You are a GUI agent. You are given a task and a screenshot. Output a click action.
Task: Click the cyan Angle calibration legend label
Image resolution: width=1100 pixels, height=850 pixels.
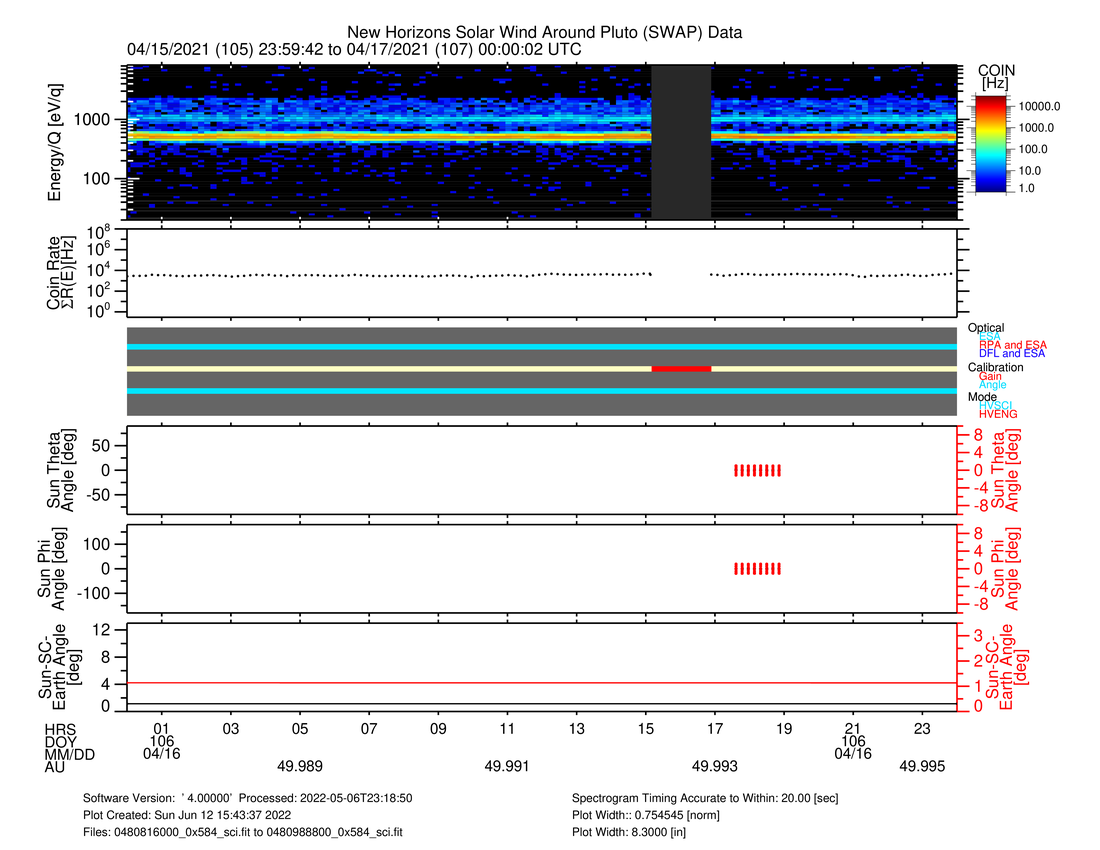pyautogui.click(x=993, y=385)
